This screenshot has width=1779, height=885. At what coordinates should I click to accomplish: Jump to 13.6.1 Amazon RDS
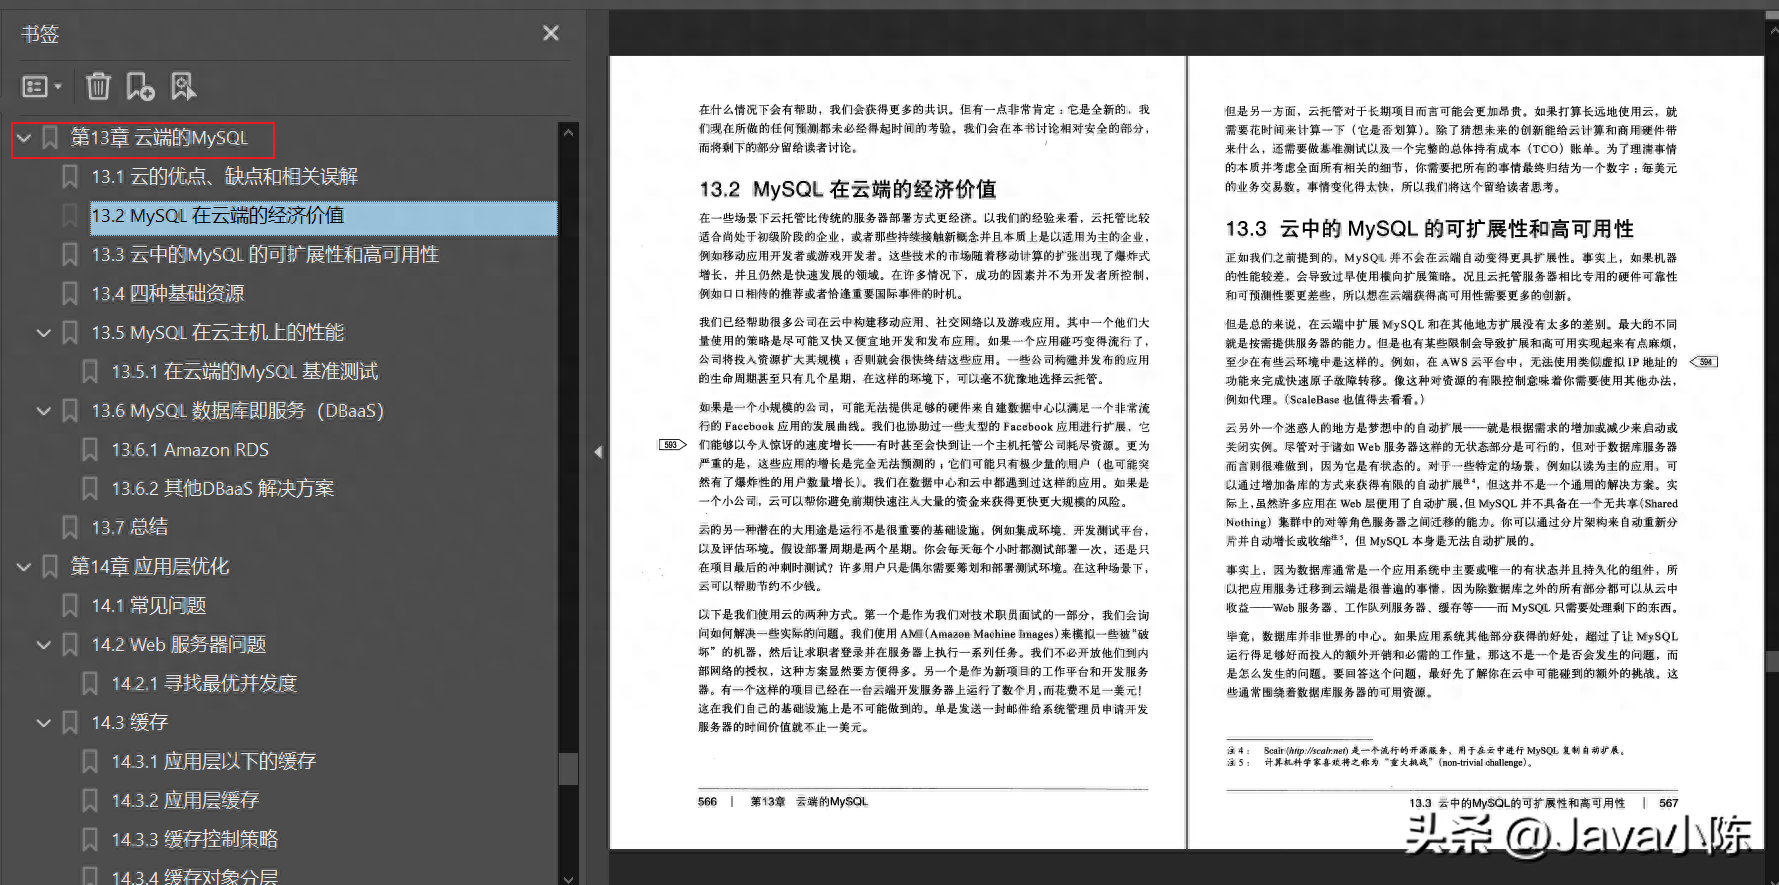[190, 450]
